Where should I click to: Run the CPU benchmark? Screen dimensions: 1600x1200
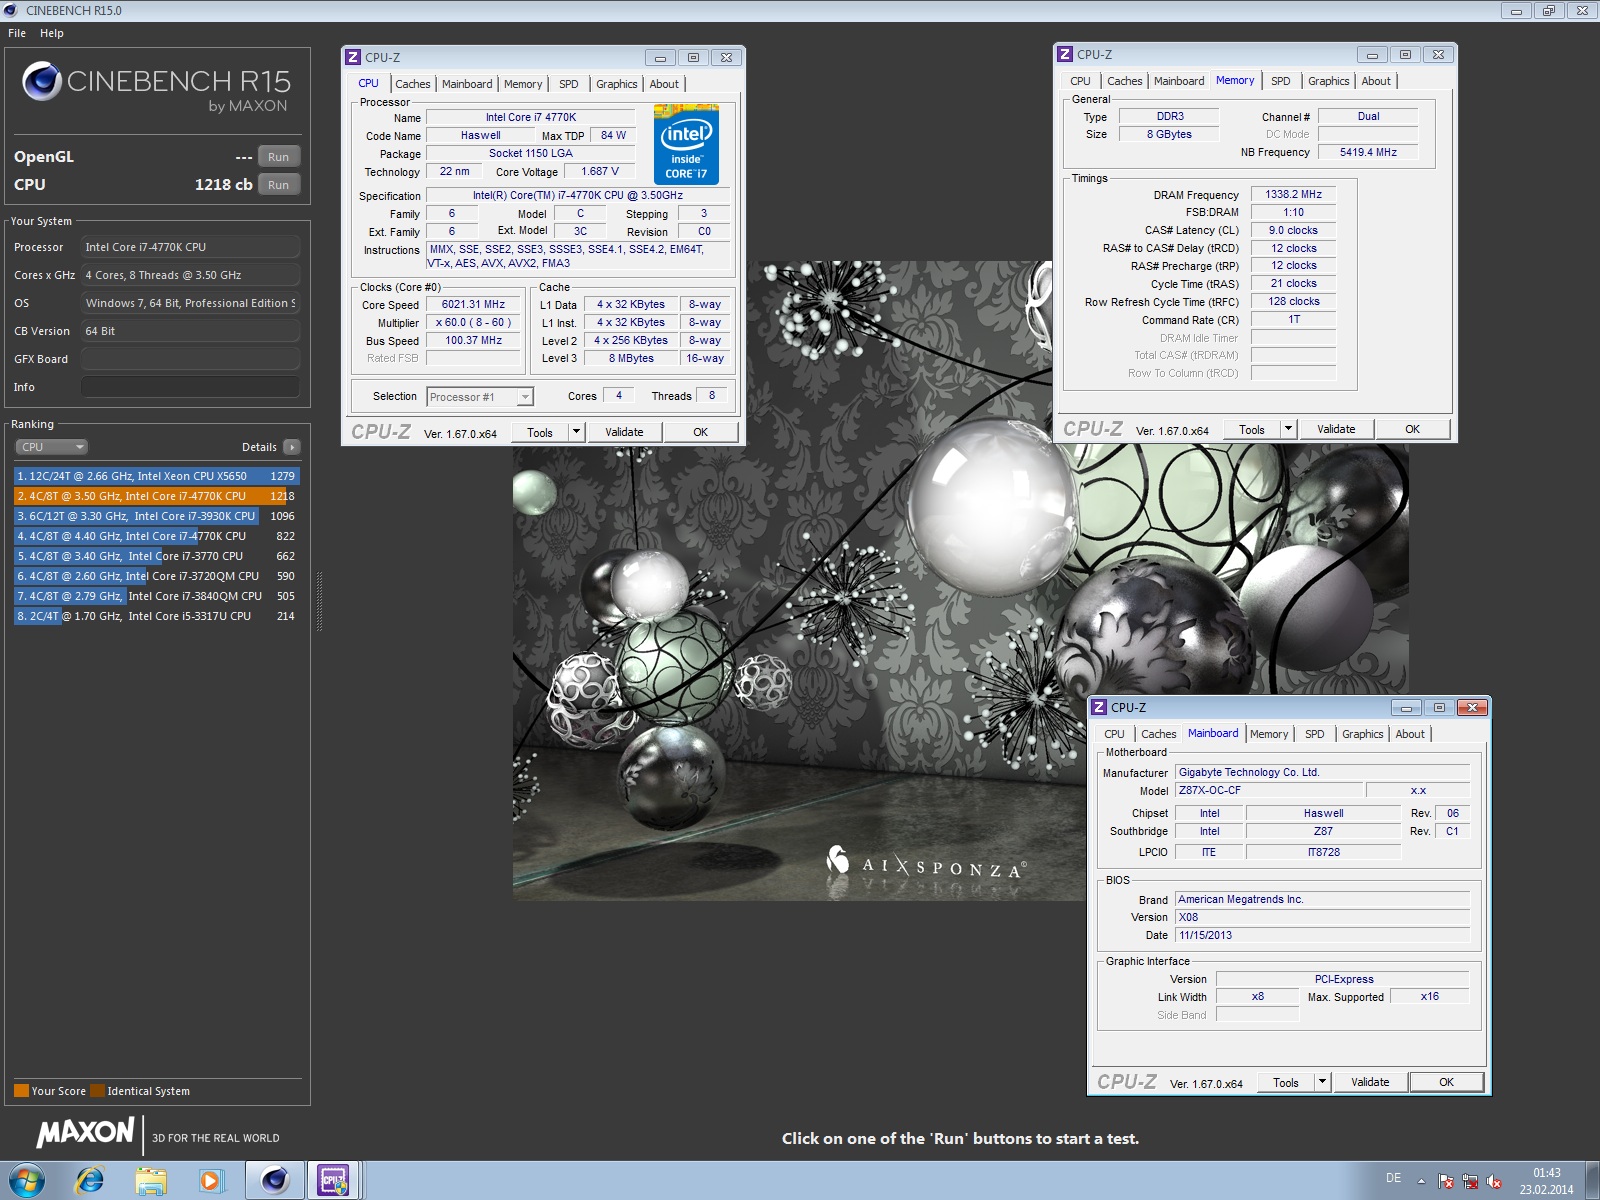278,185
